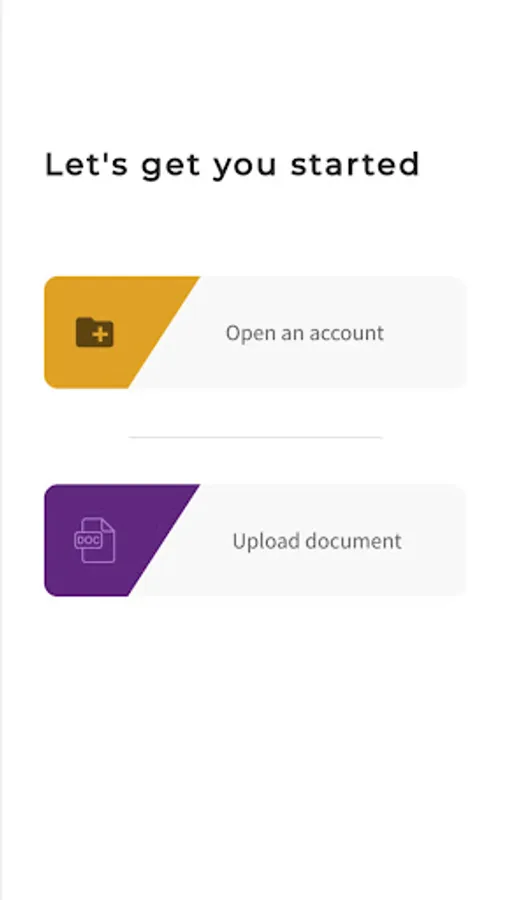
Task: Click the word "started" in the heading
Action: pos(355,164)
